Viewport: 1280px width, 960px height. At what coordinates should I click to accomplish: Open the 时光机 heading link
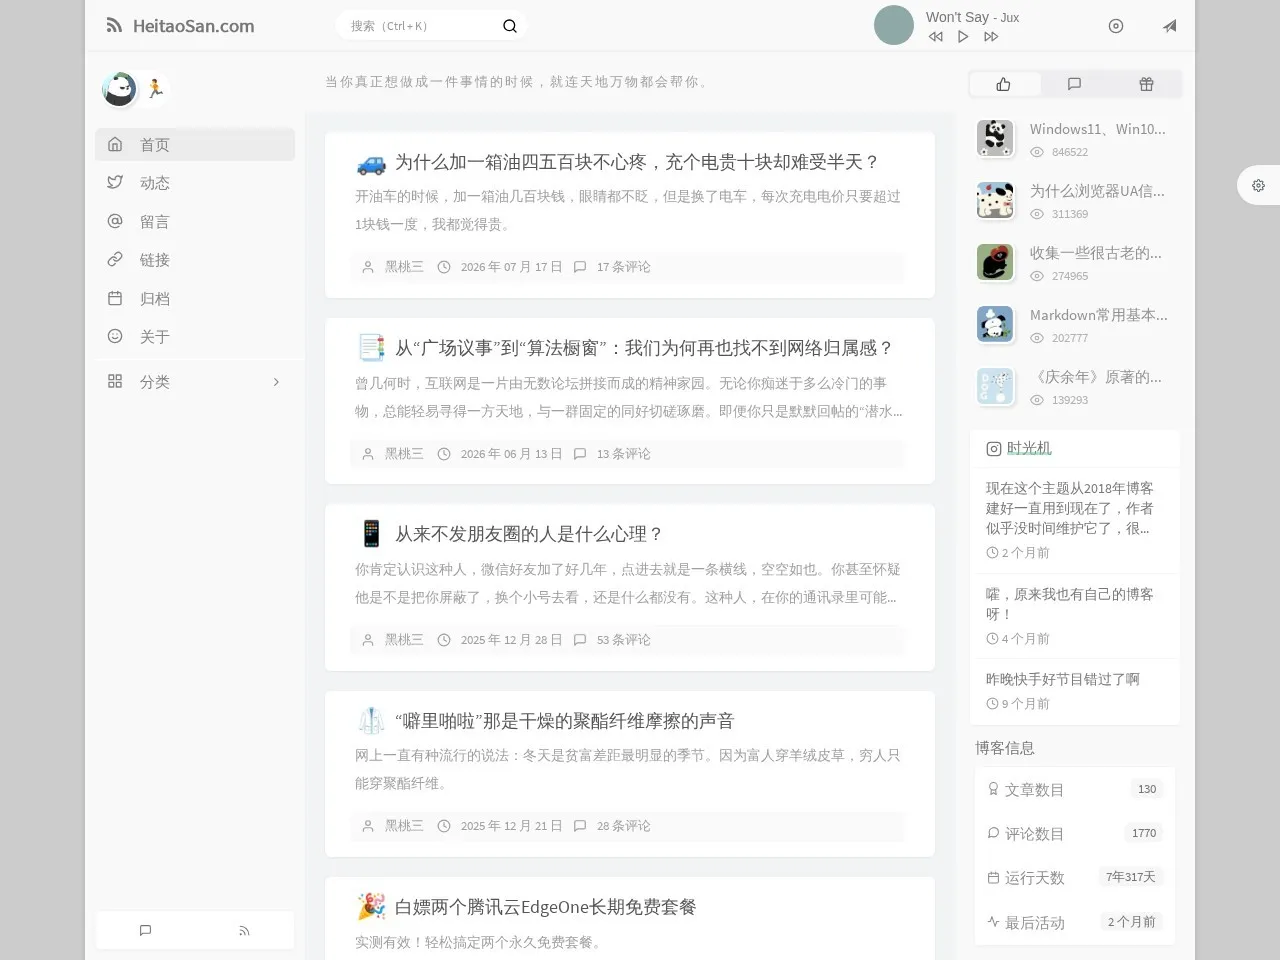1029,448
